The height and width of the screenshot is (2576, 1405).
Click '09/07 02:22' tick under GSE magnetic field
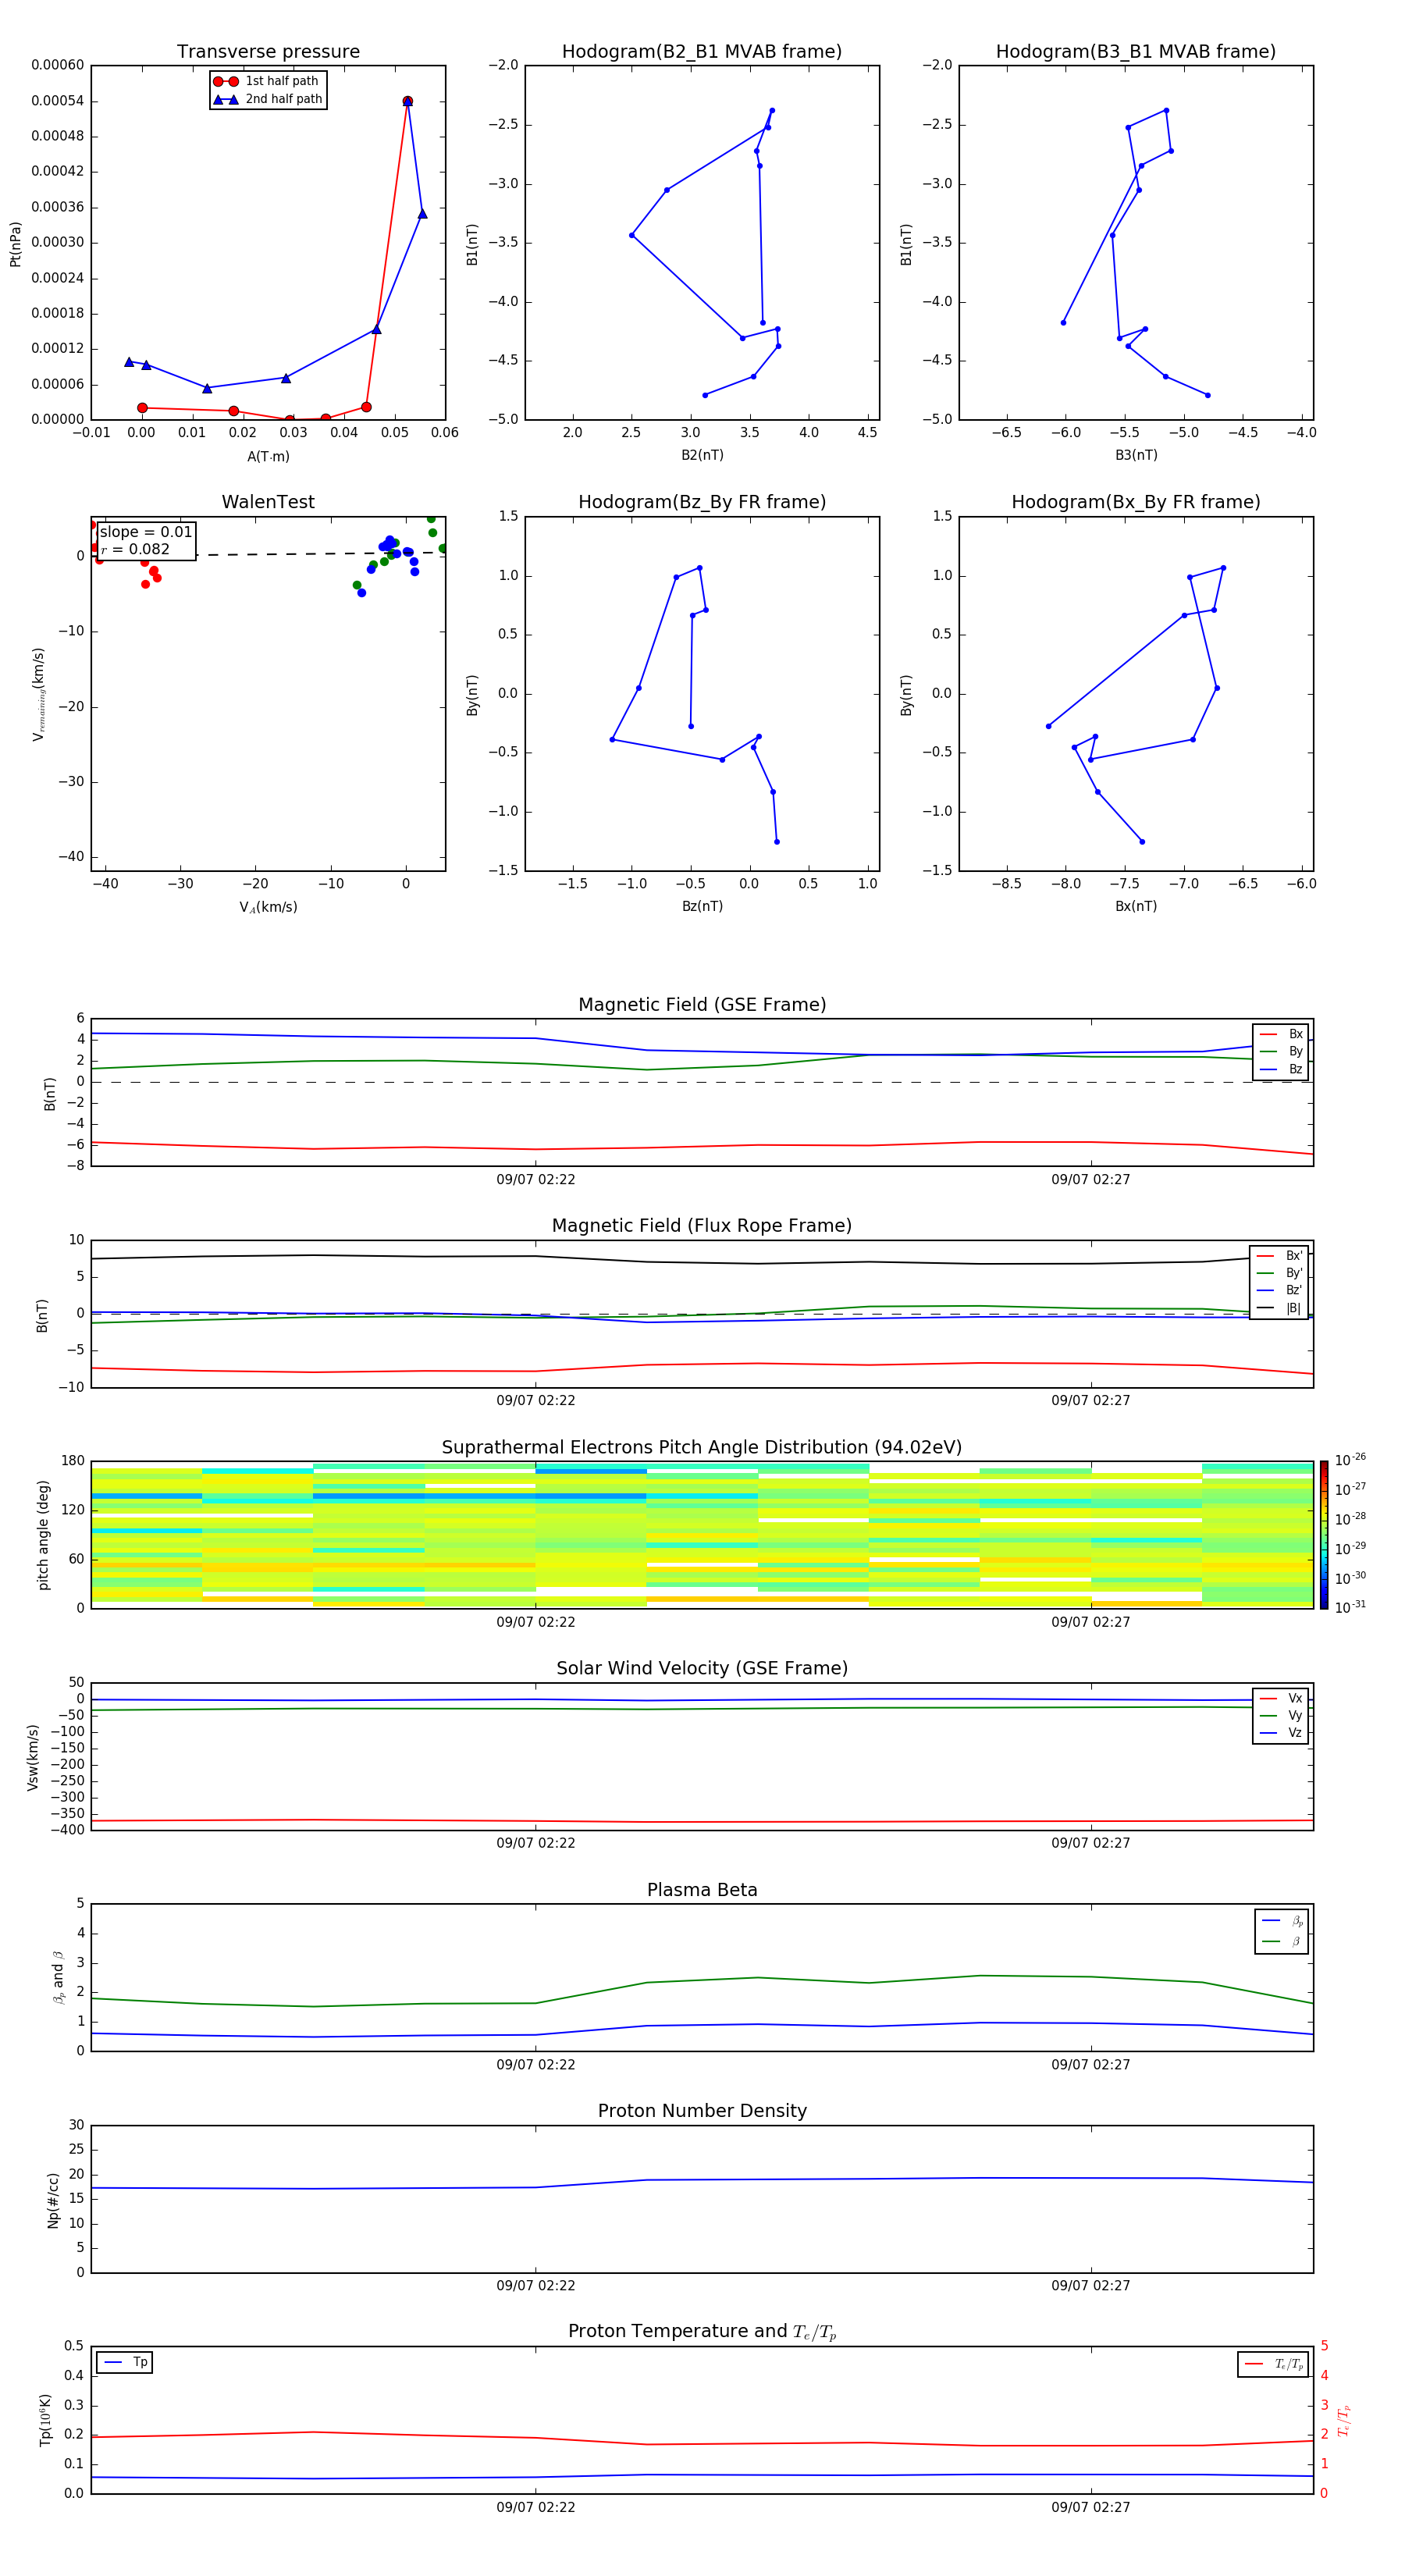click(x=536, y=1180)
